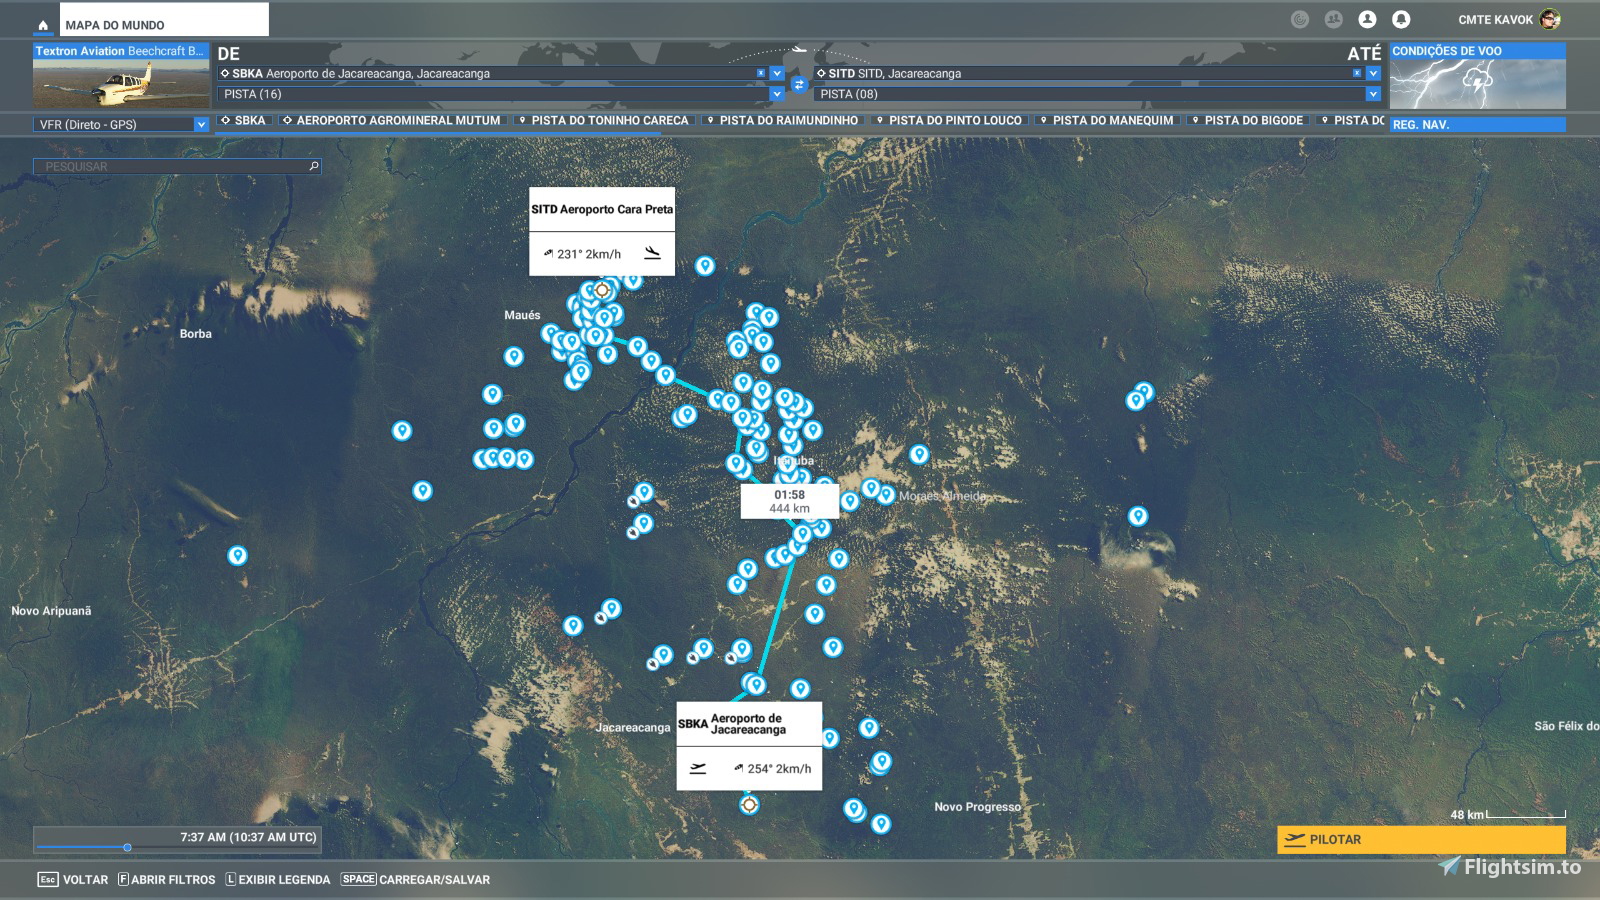Click Voltar (Esc) button
1600x900 pixels.
[x=73, y=879]
